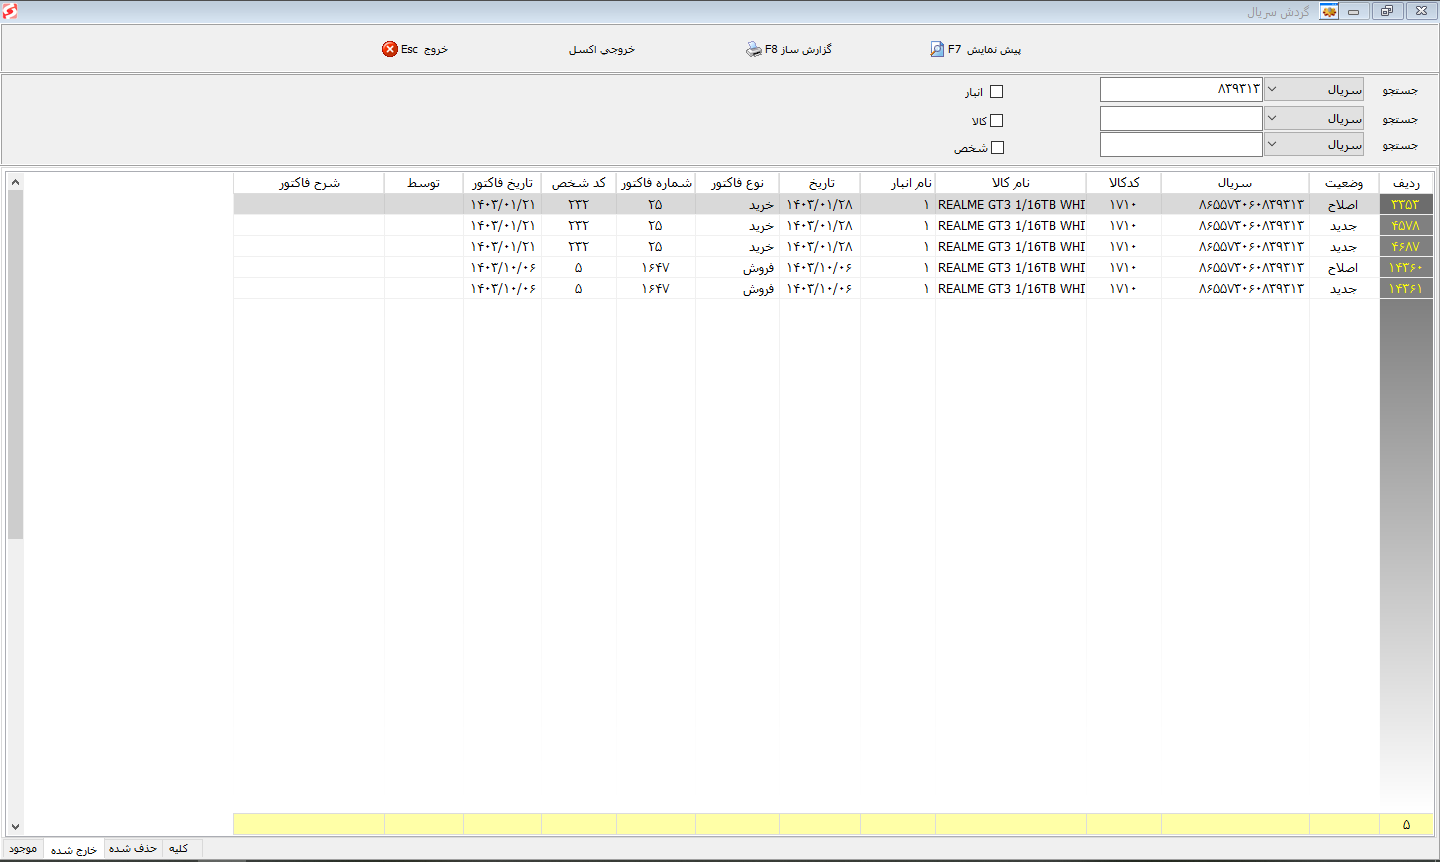Screen dimensions: 1440x862
Task: Sort by the کد شخص column header
Action: [x=579, y=183]
